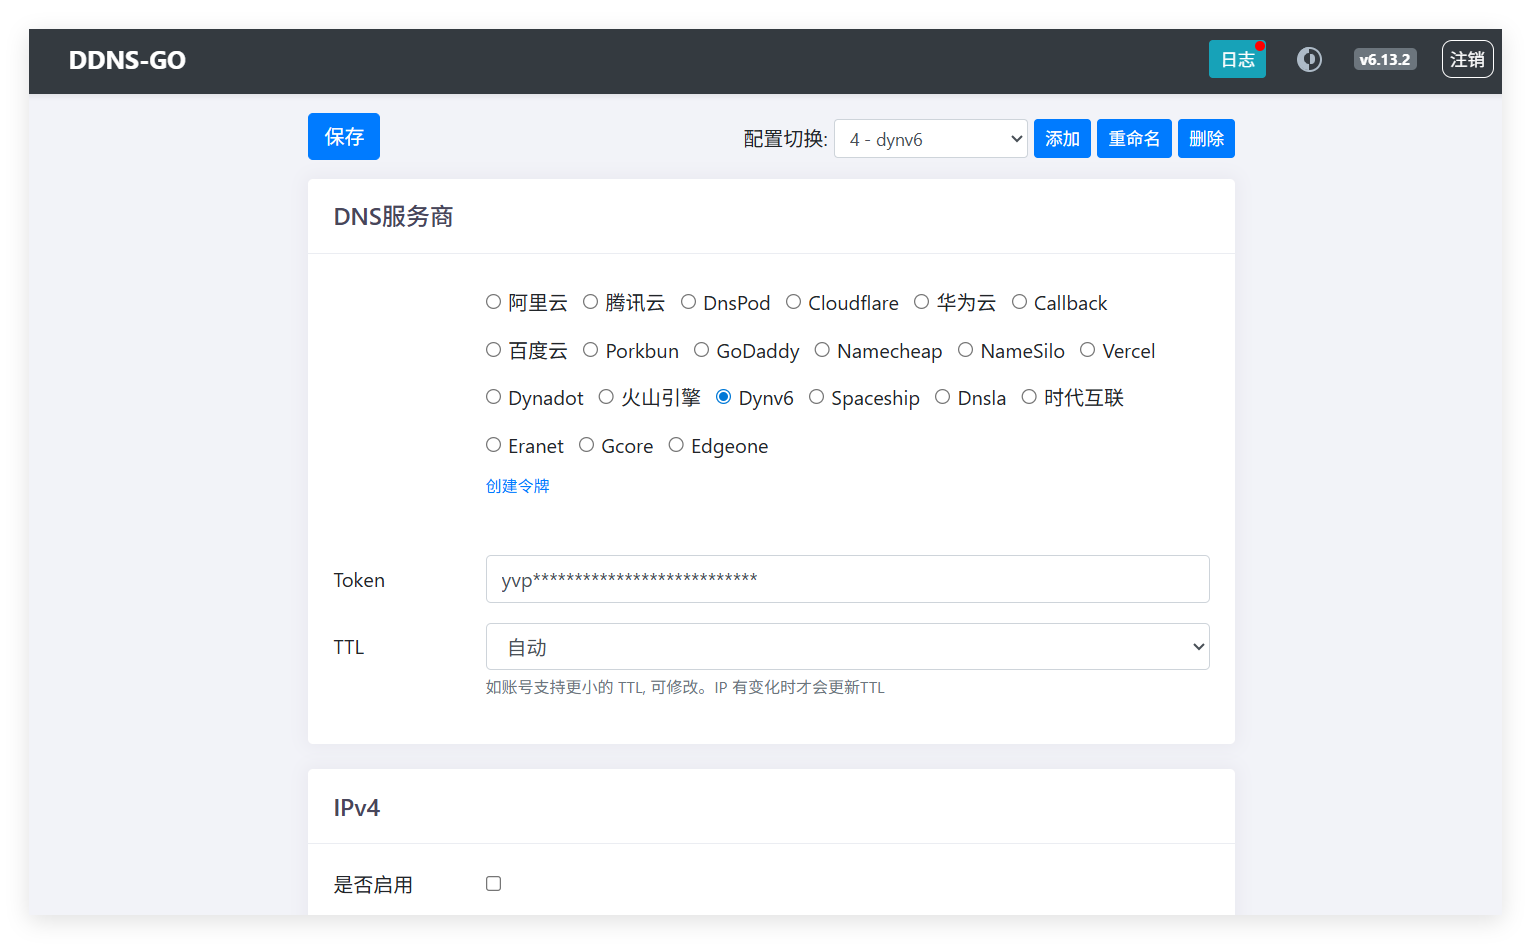Open the 配置切换 configuration dropdown
1531x944 pixels.
coord(929,138)
